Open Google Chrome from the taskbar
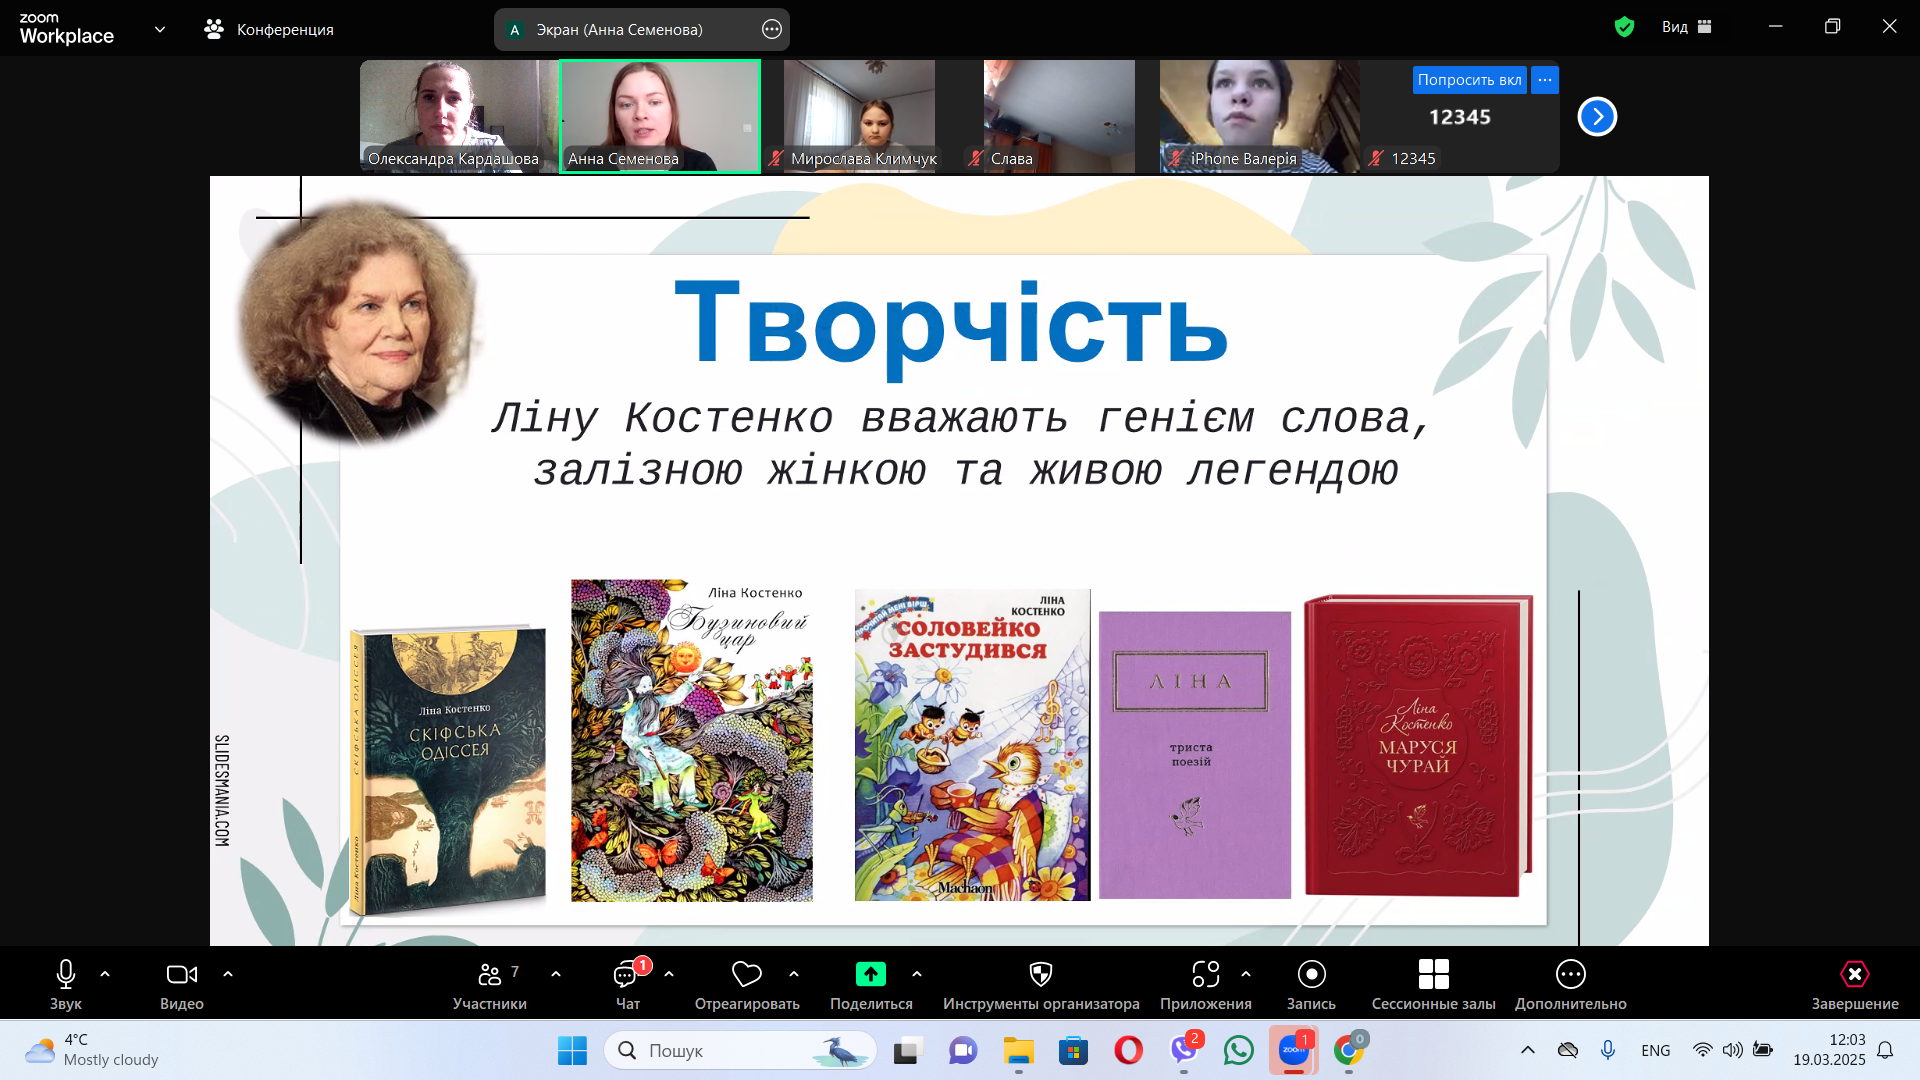The height and width of the screenshot is (1080, 1920). (1349, 1051)
